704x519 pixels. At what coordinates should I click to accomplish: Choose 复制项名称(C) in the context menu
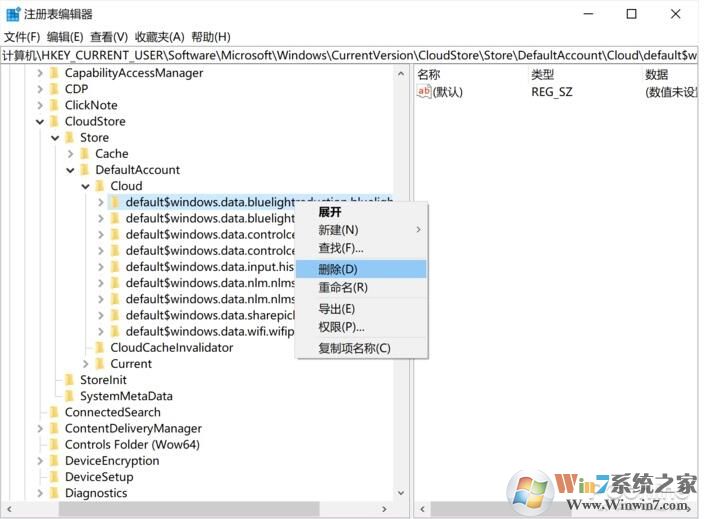click(361, 348)
